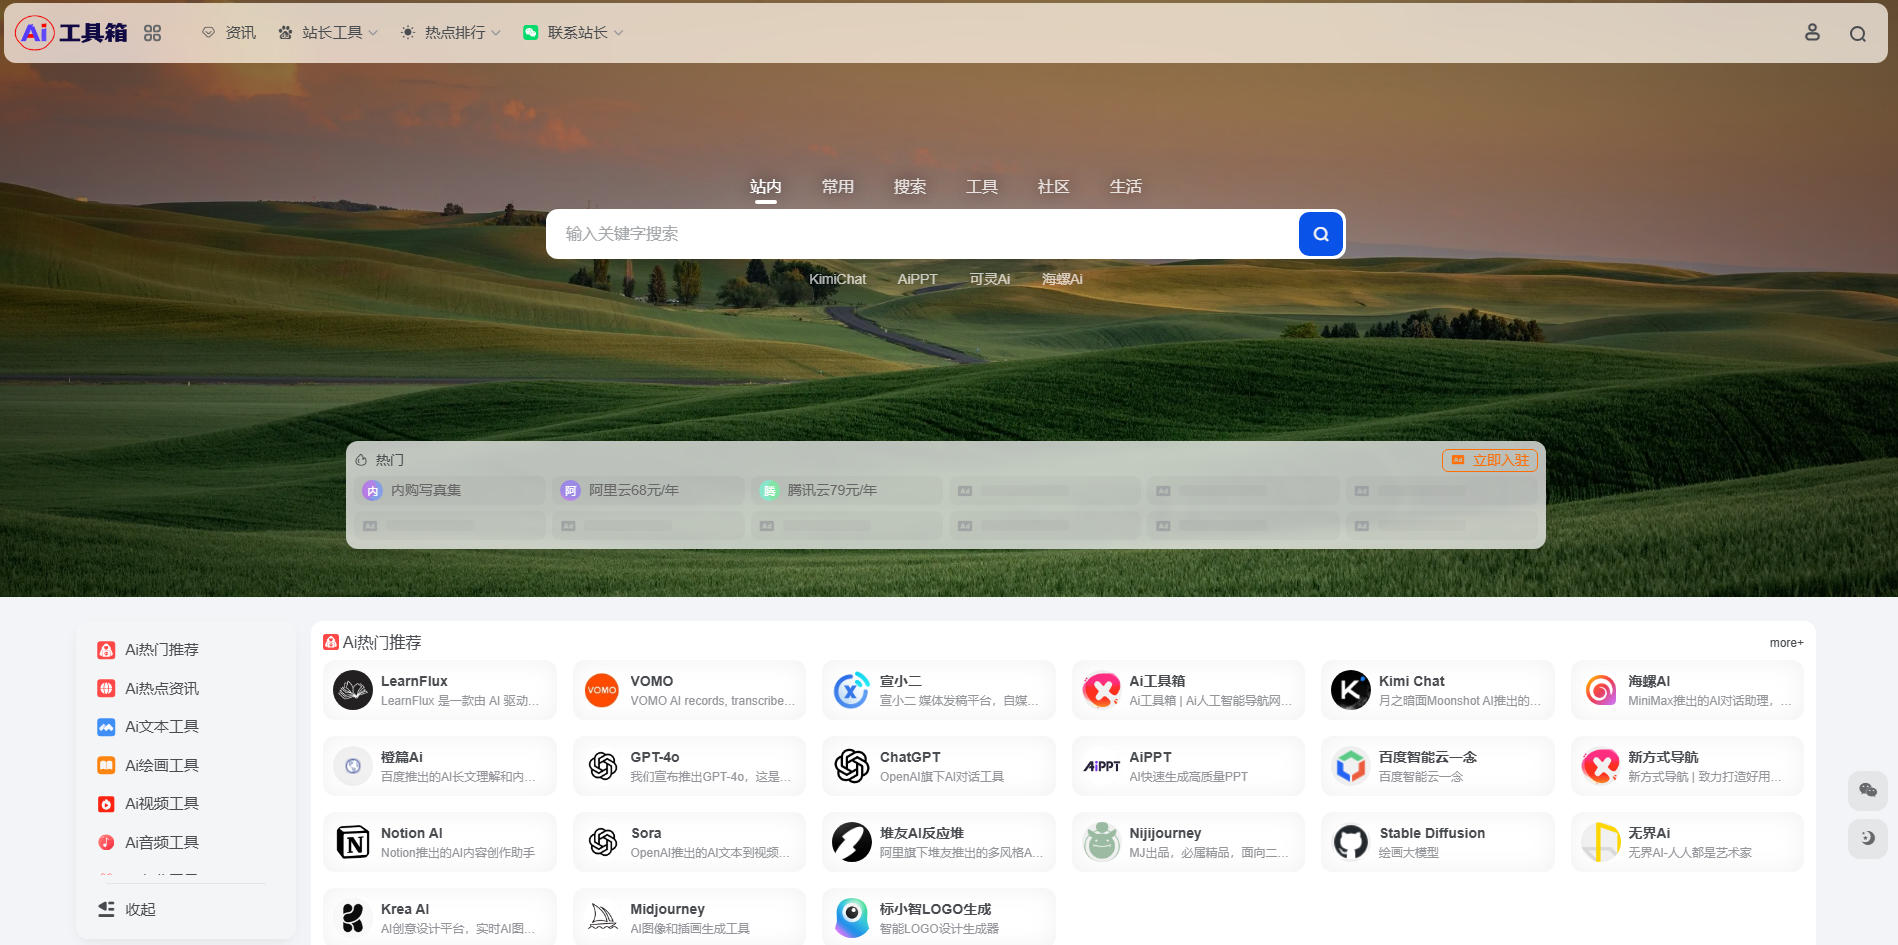Click the 海螺AI logo icon

click(x=1600, y=690)
